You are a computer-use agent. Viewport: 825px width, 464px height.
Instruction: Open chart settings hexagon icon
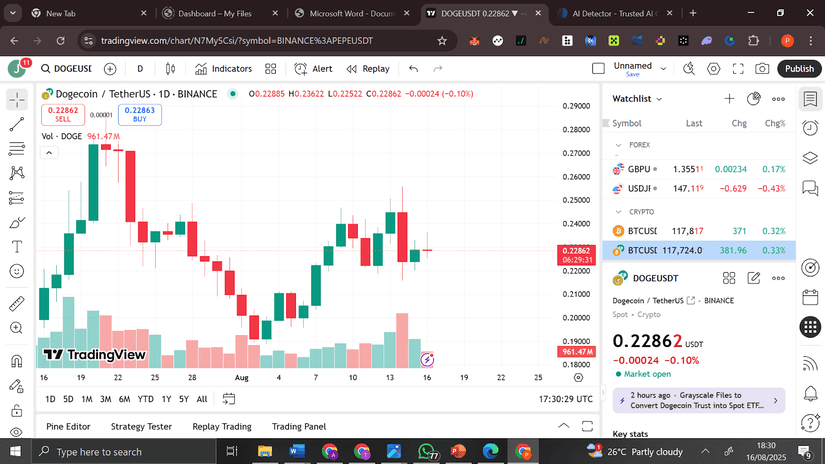[713, 69]
